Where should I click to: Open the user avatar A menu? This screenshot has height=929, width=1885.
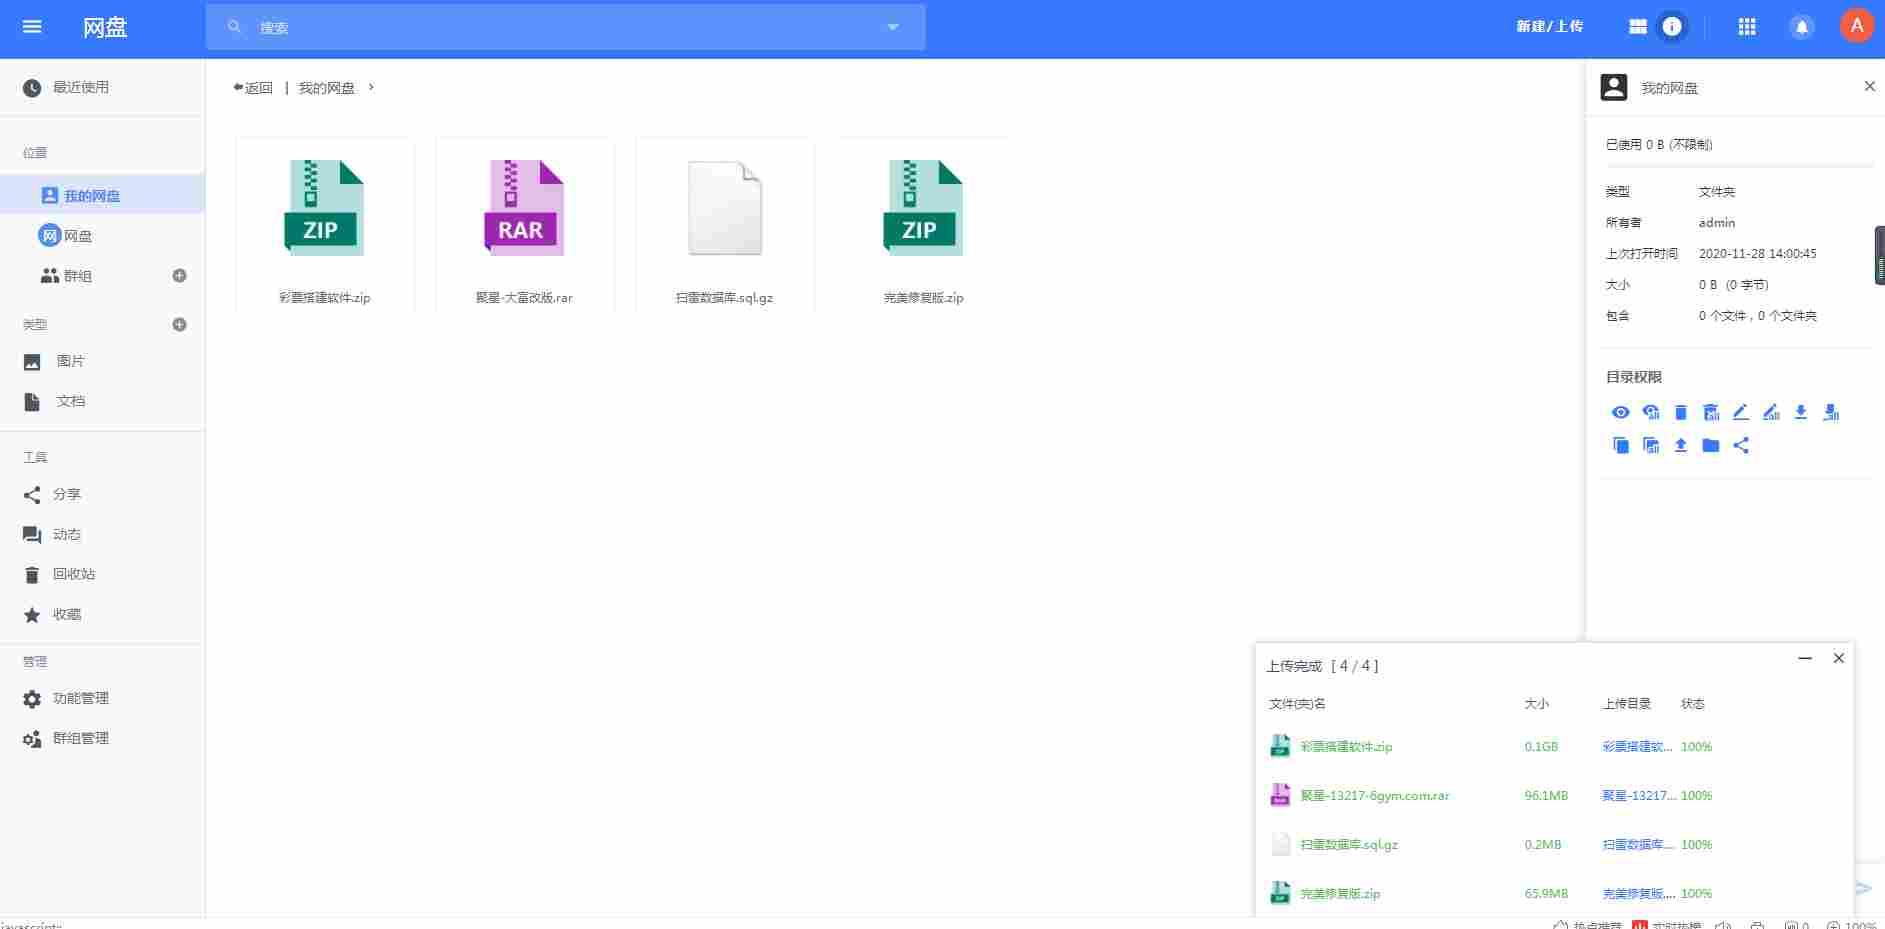pyautogui.click(x=1857, y=26)
